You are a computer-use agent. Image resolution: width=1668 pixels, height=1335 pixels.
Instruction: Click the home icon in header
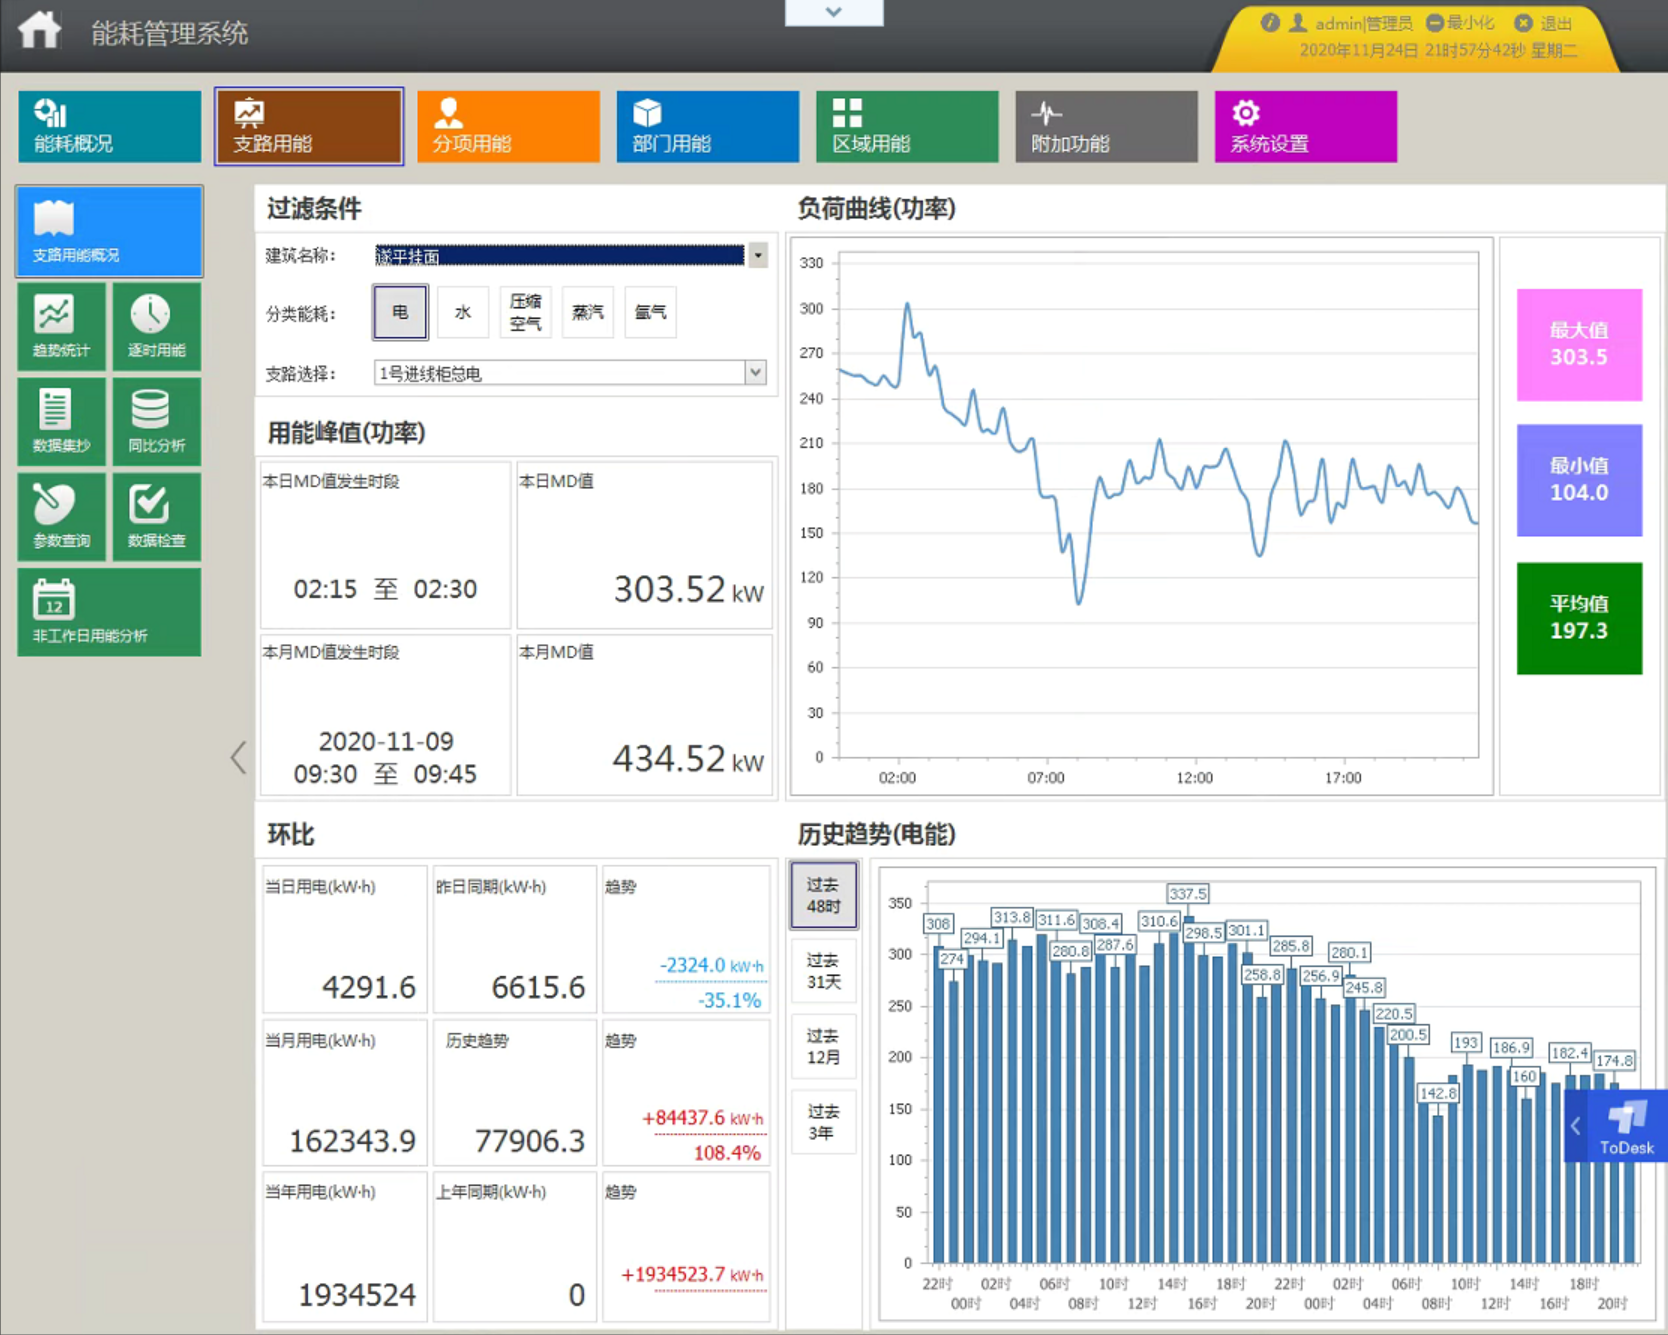point(40,30)
